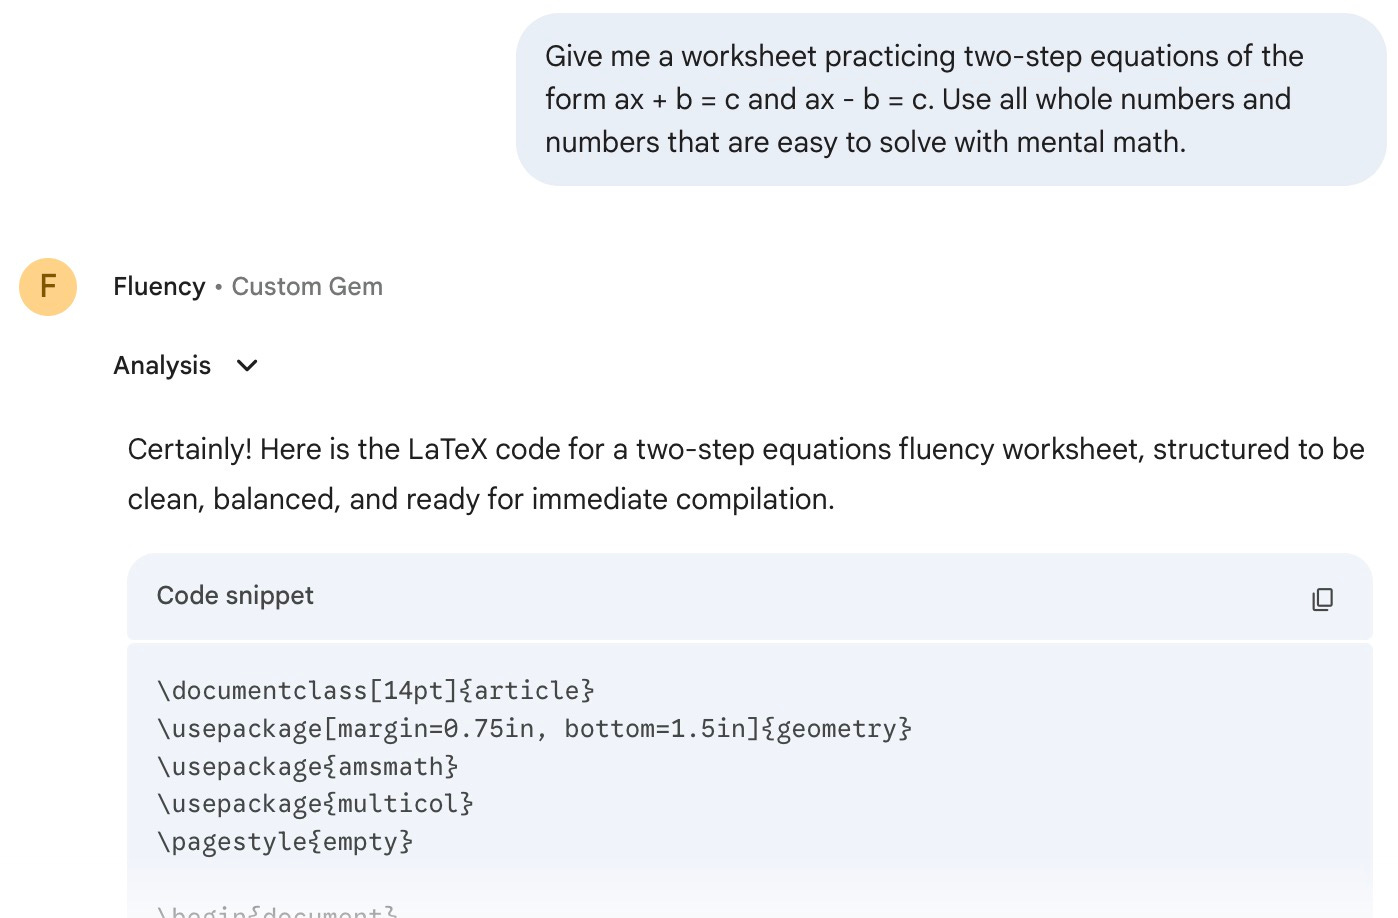The height and width of the screenshot is (918, 1398).
Task: Click the \documentclass[14pt]{article} line
Action: pos(376,691)
